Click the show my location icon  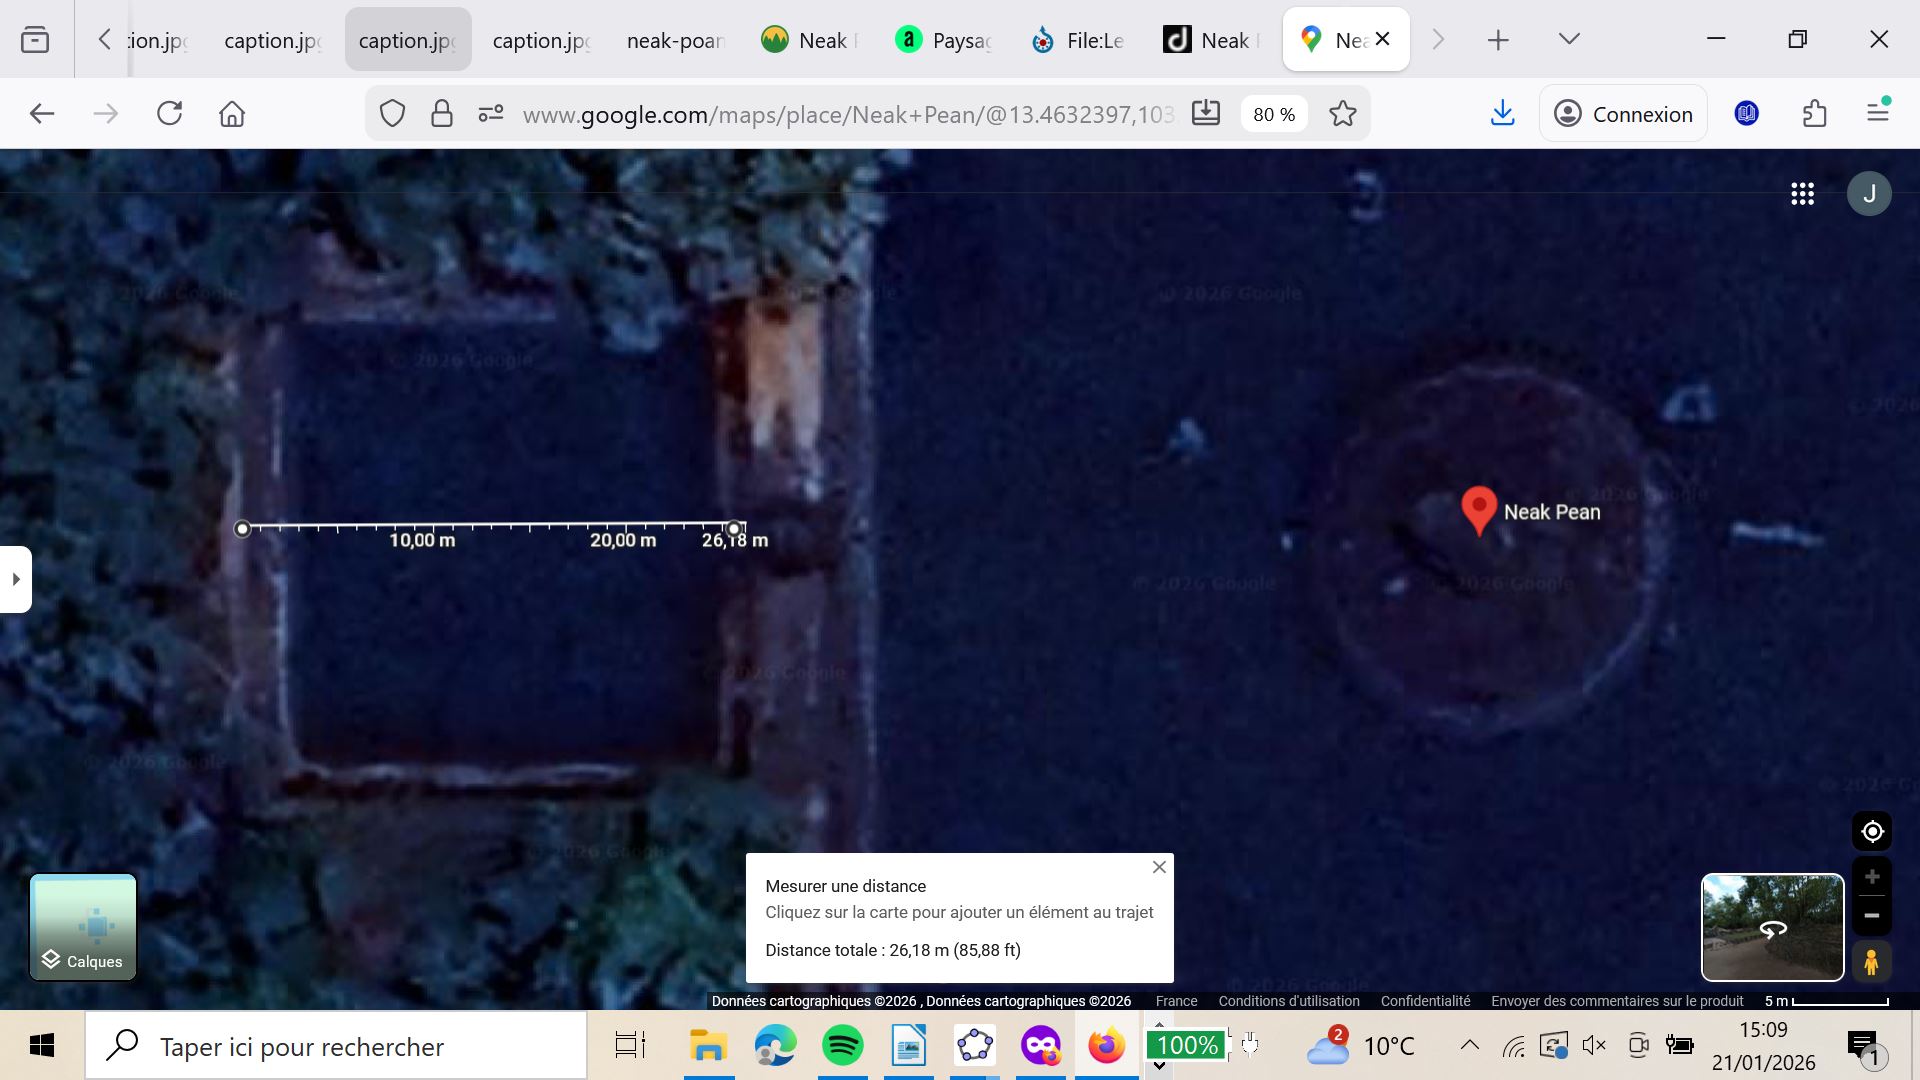coord(1872,831)
